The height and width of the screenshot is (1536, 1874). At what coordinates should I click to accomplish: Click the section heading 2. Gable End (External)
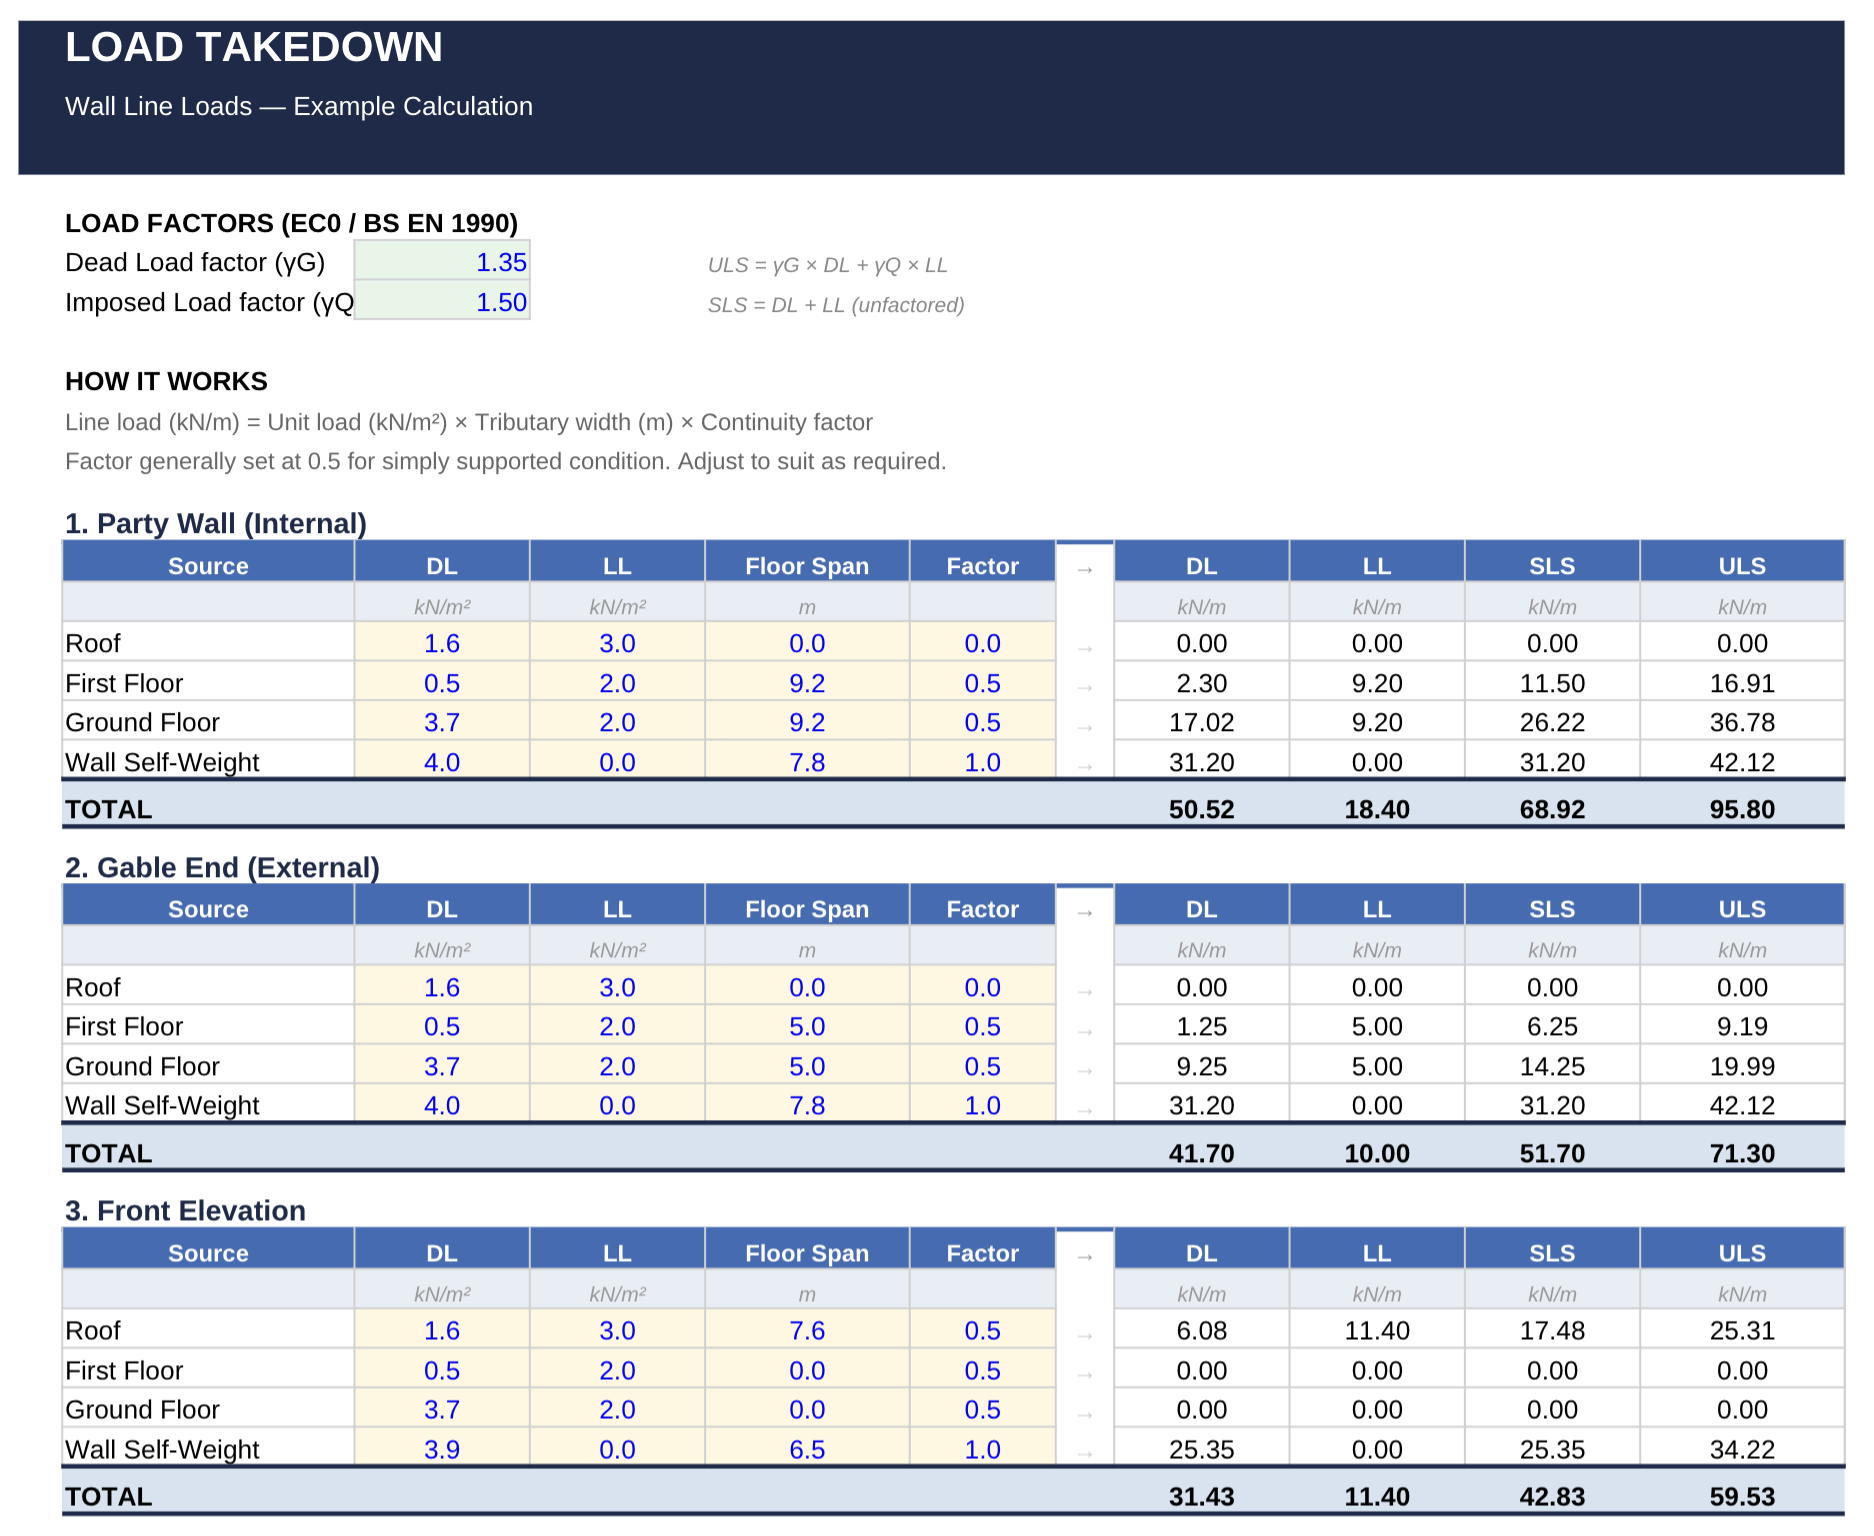click(222, 868)
